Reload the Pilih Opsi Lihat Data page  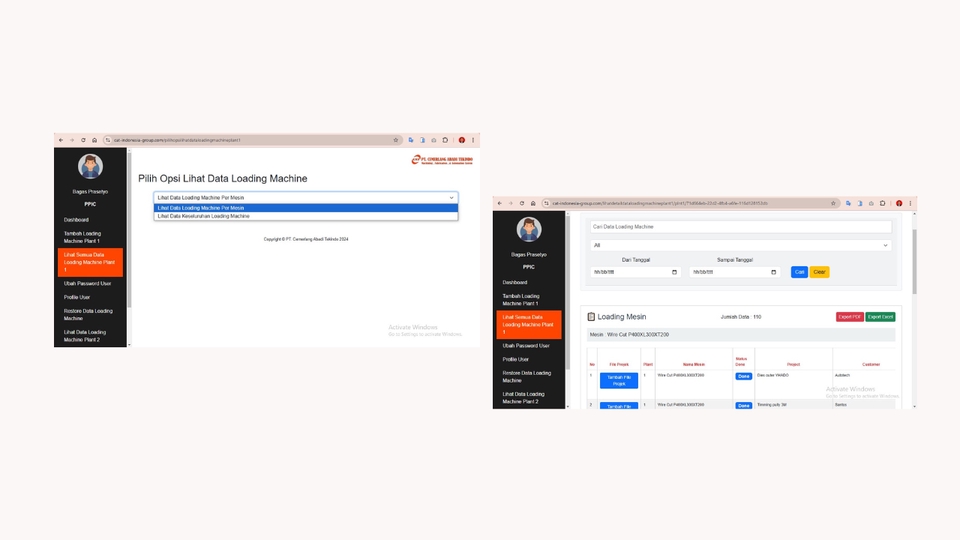[83, 140]
